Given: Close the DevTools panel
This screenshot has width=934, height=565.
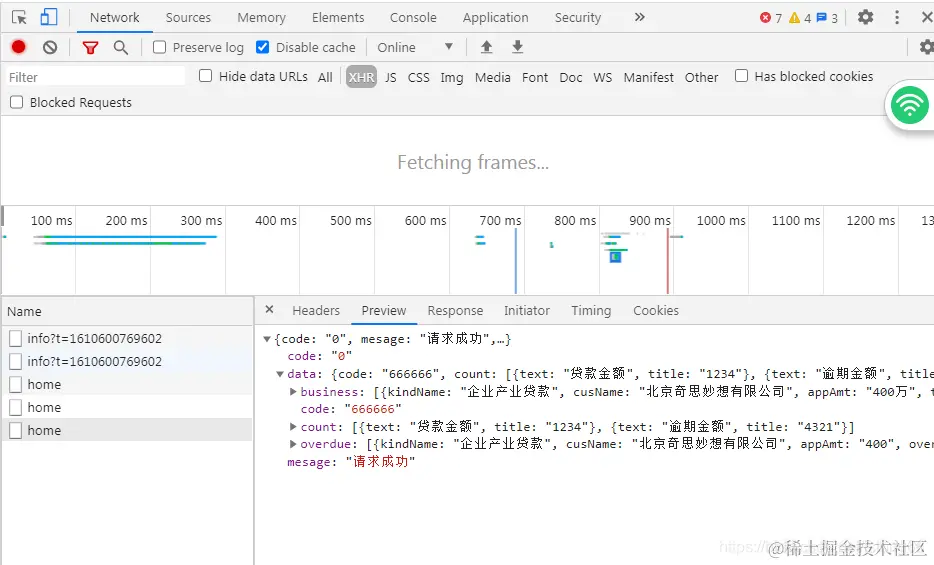Looking at the screenshot, I should (926, 17).
